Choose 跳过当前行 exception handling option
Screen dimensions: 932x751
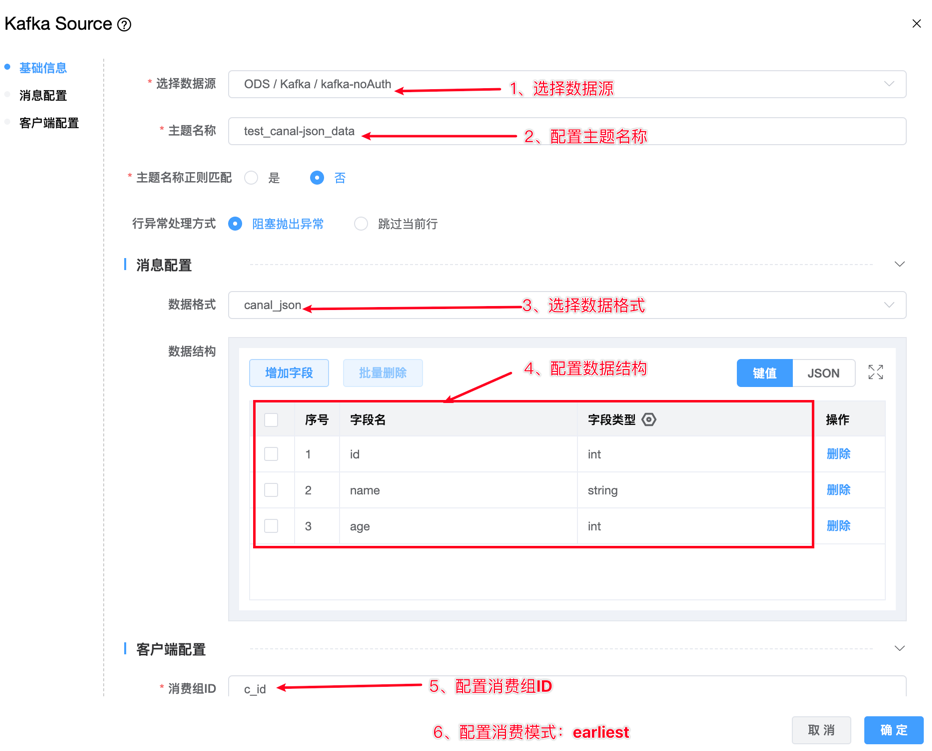[361, 224]
